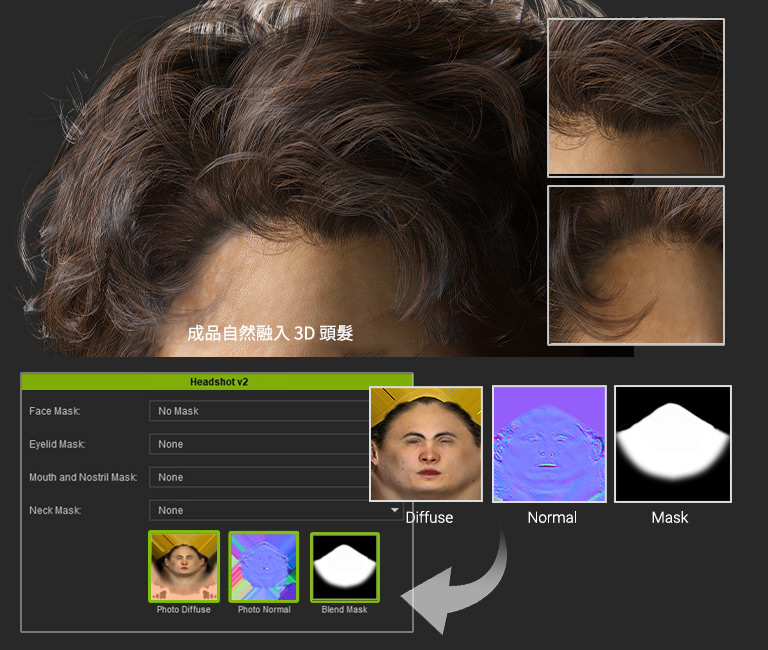The image size is (768, 650).
Task: Click the green Headshot v2 panel header
Action: (x=217, y=382)
